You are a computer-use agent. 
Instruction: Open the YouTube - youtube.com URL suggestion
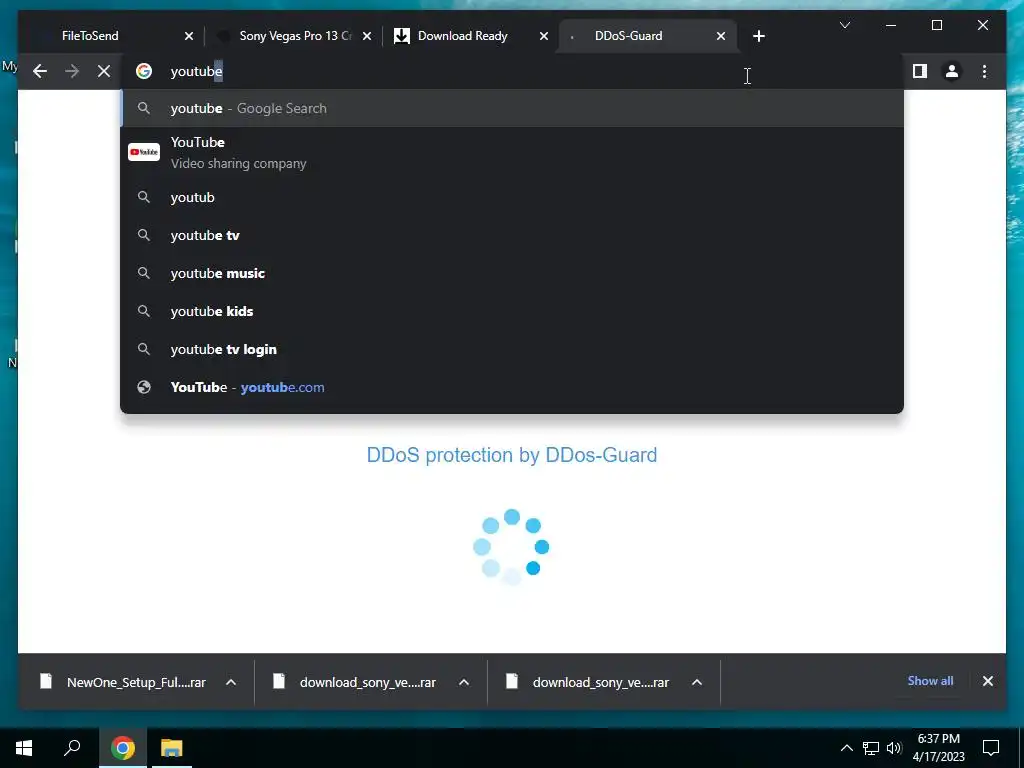click(x=512, y=387)
